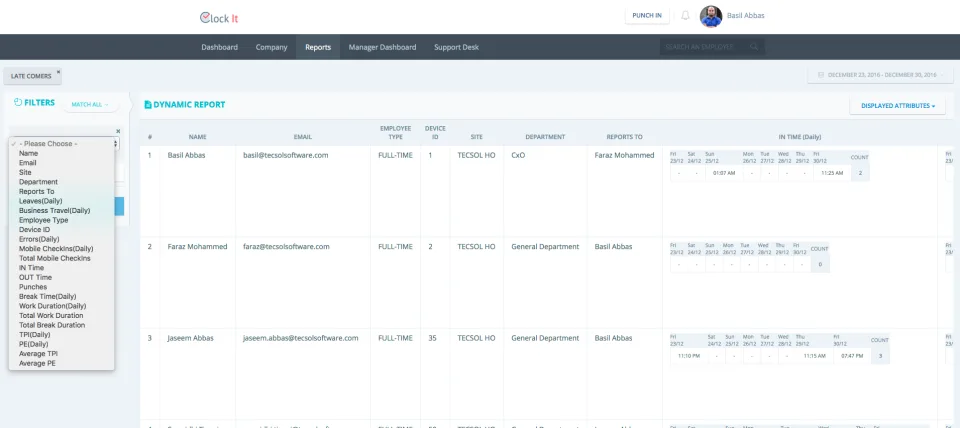Viewport: 960px width, 428px height.
Task: Choose Punches filter option
Action: pyautogui.click(x=61, y=287)
